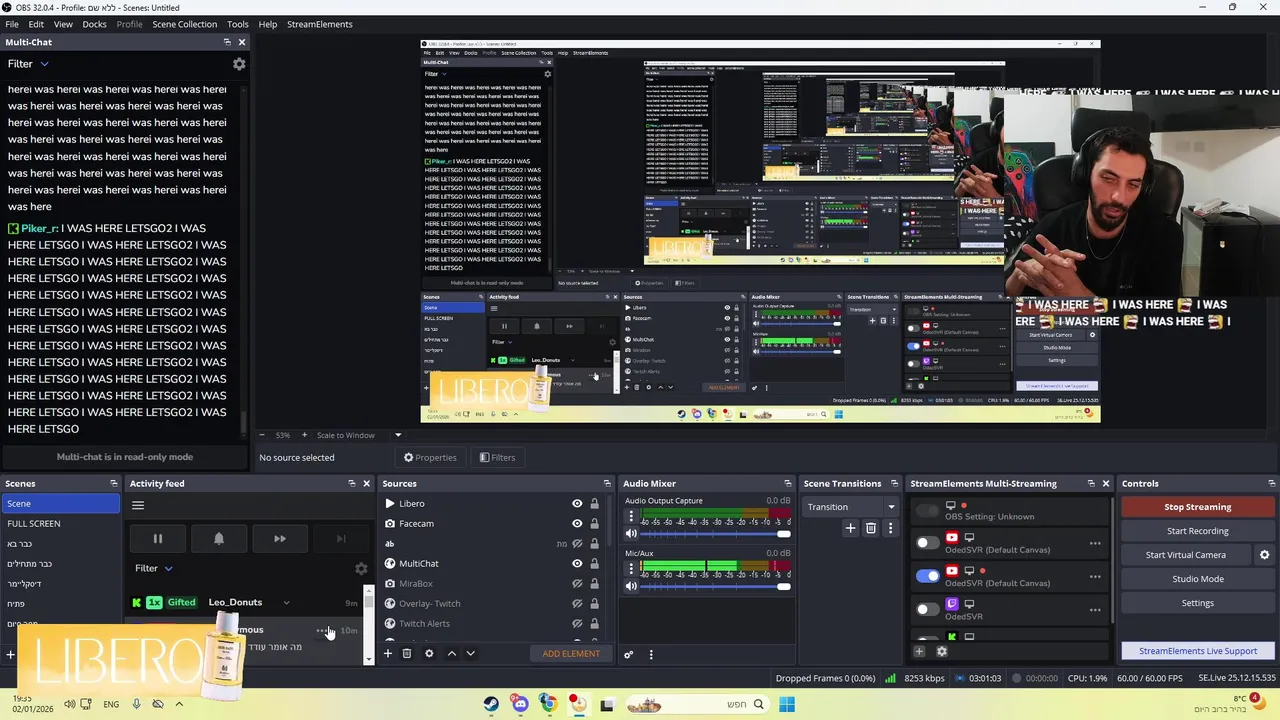Move source down with arrow
Screen dimensions: 1280x720
(x=470, y=654)
